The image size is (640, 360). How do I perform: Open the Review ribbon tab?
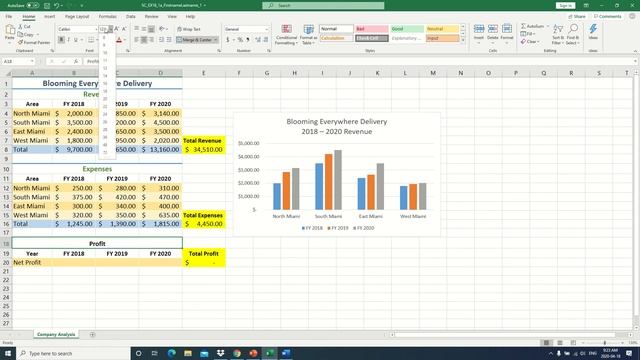(151, 16)
